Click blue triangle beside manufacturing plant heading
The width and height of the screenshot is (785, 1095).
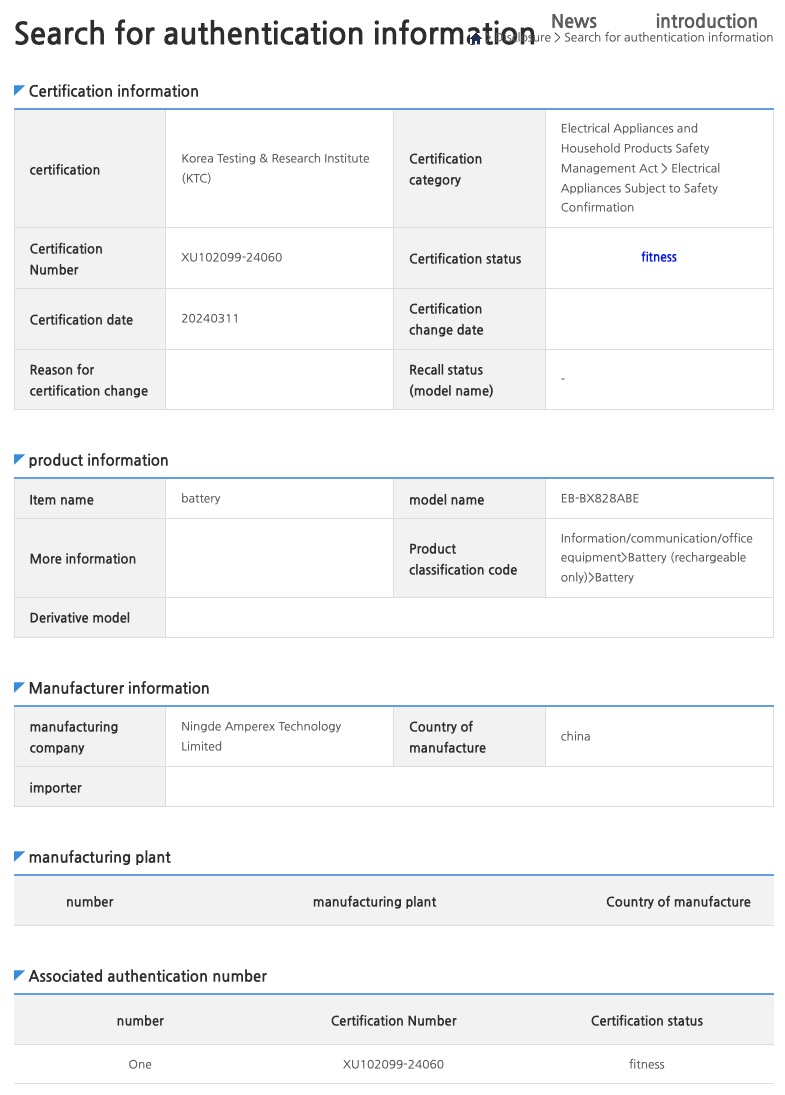pyautogui.click(x=19, y=857)
